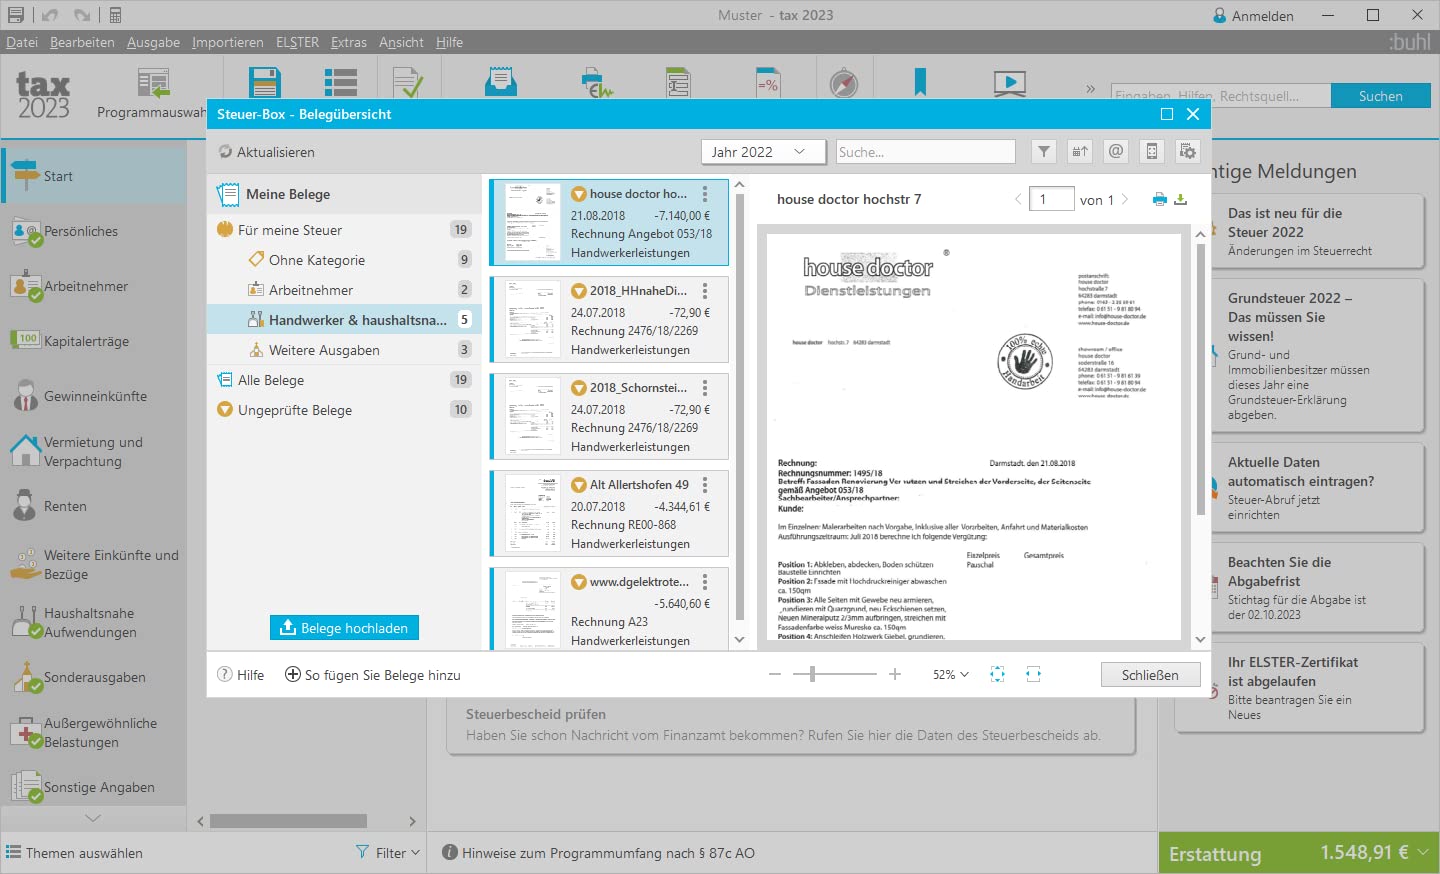Expand more toolbar items with double chevron
Image resolution: width=1440 pixels, height=874 pixels.
pos(1090,89)
